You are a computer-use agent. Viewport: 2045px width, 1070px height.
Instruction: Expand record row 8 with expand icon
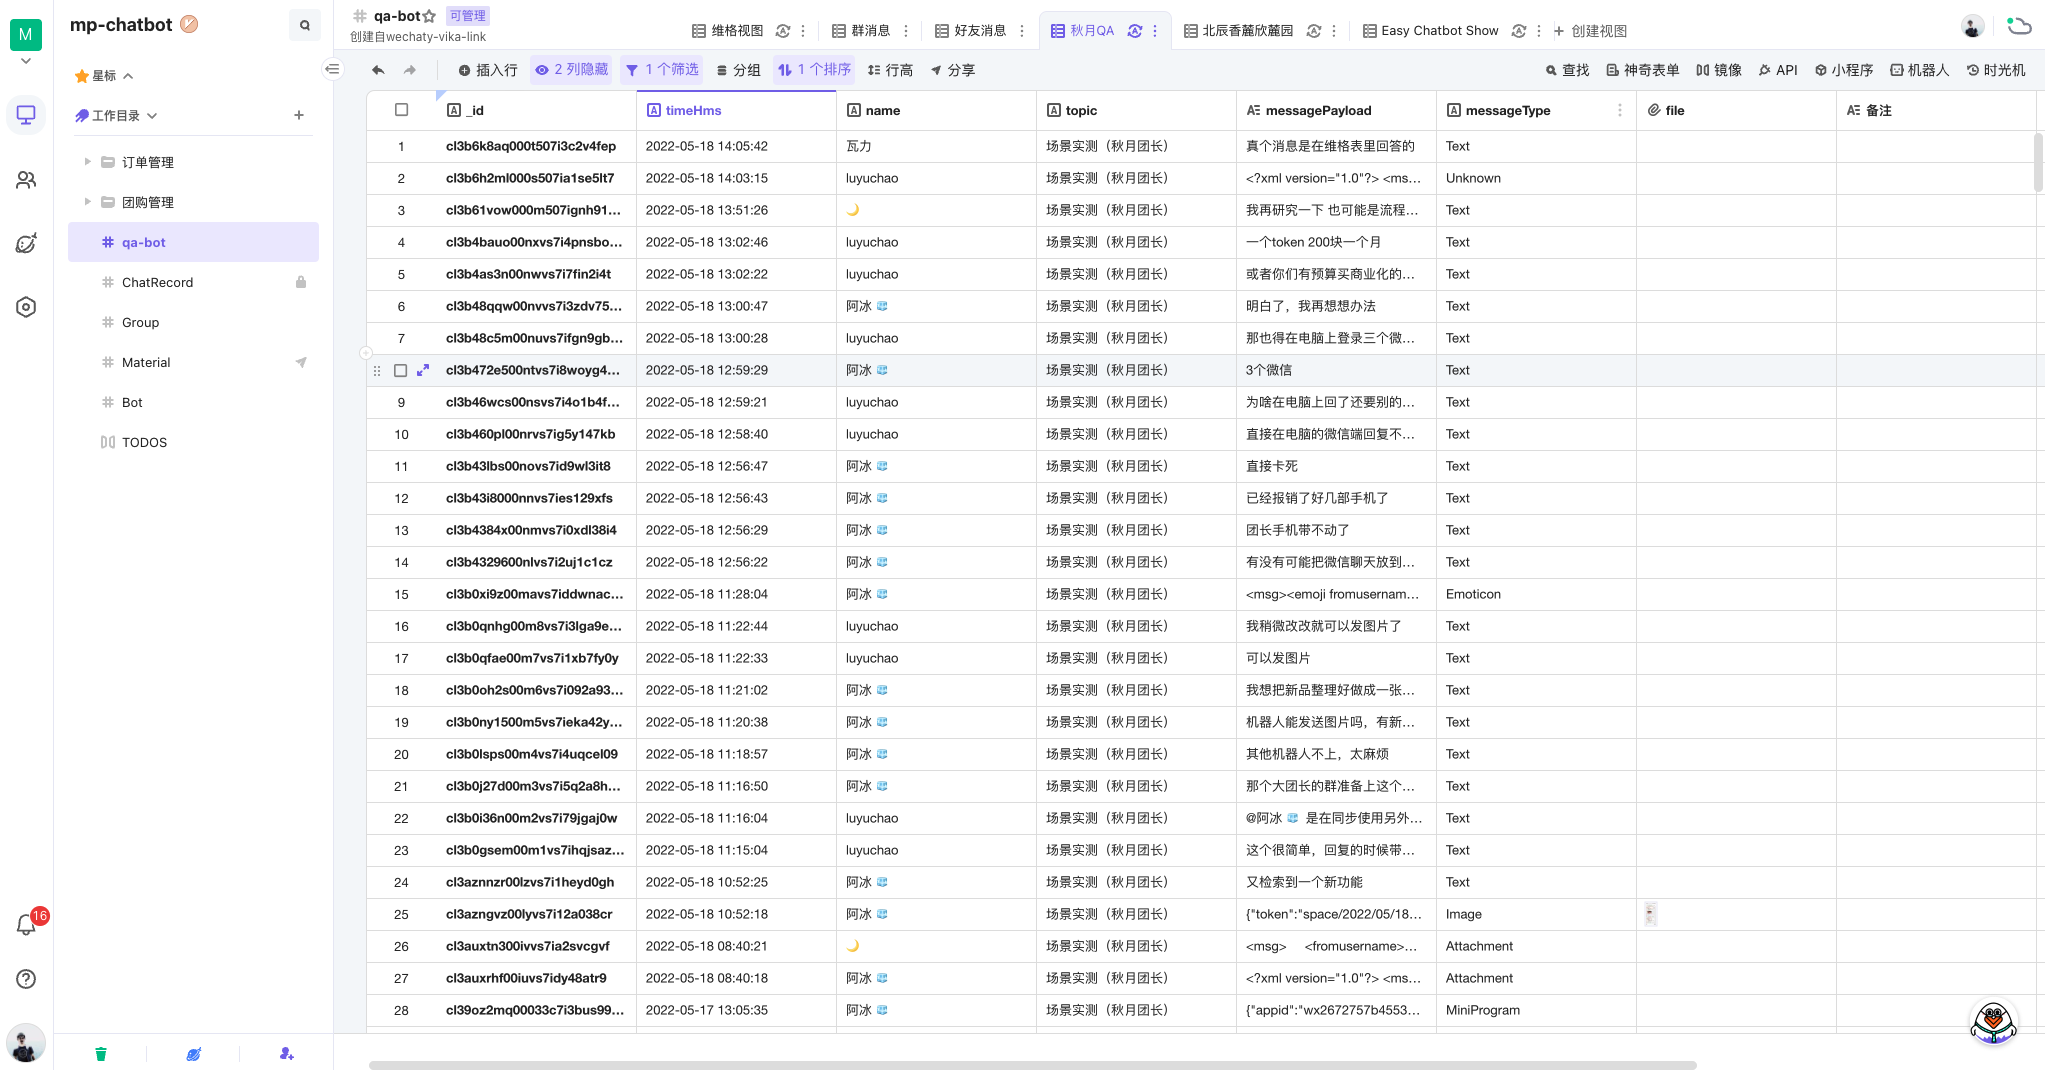pyautogui.click(x=423, y=370)
